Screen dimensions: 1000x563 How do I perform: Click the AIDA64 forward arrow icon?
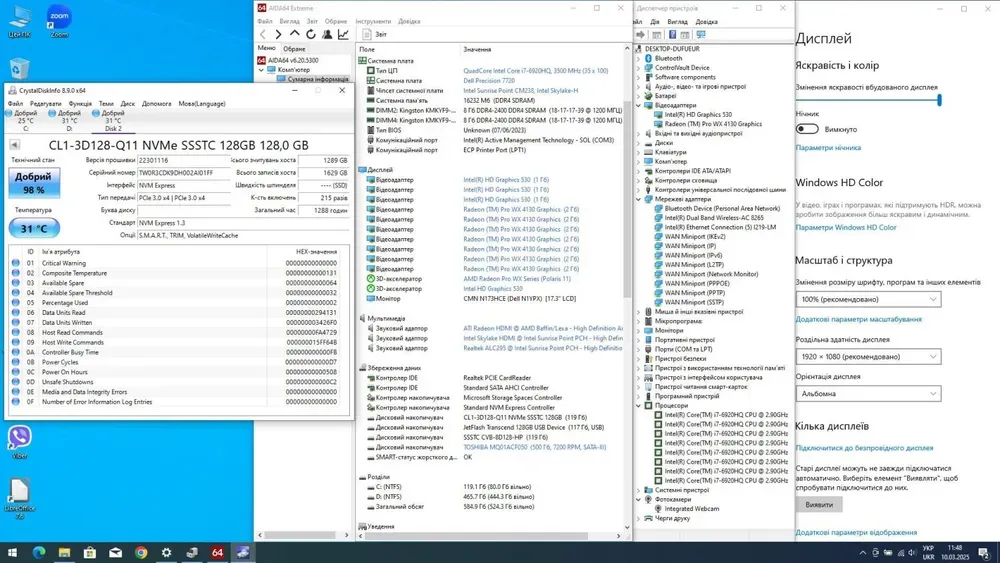[x=279, y=34]
